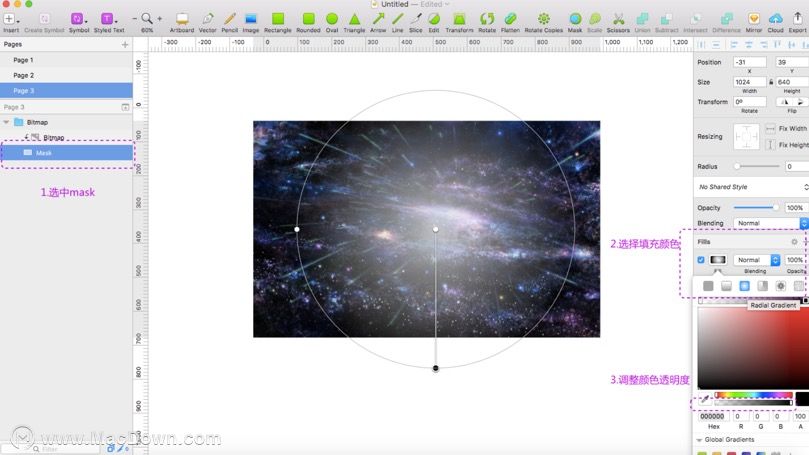Click the Scissors toolbar icon
Image resolution: width=809 pixels, height=455 pixels.
618,19
